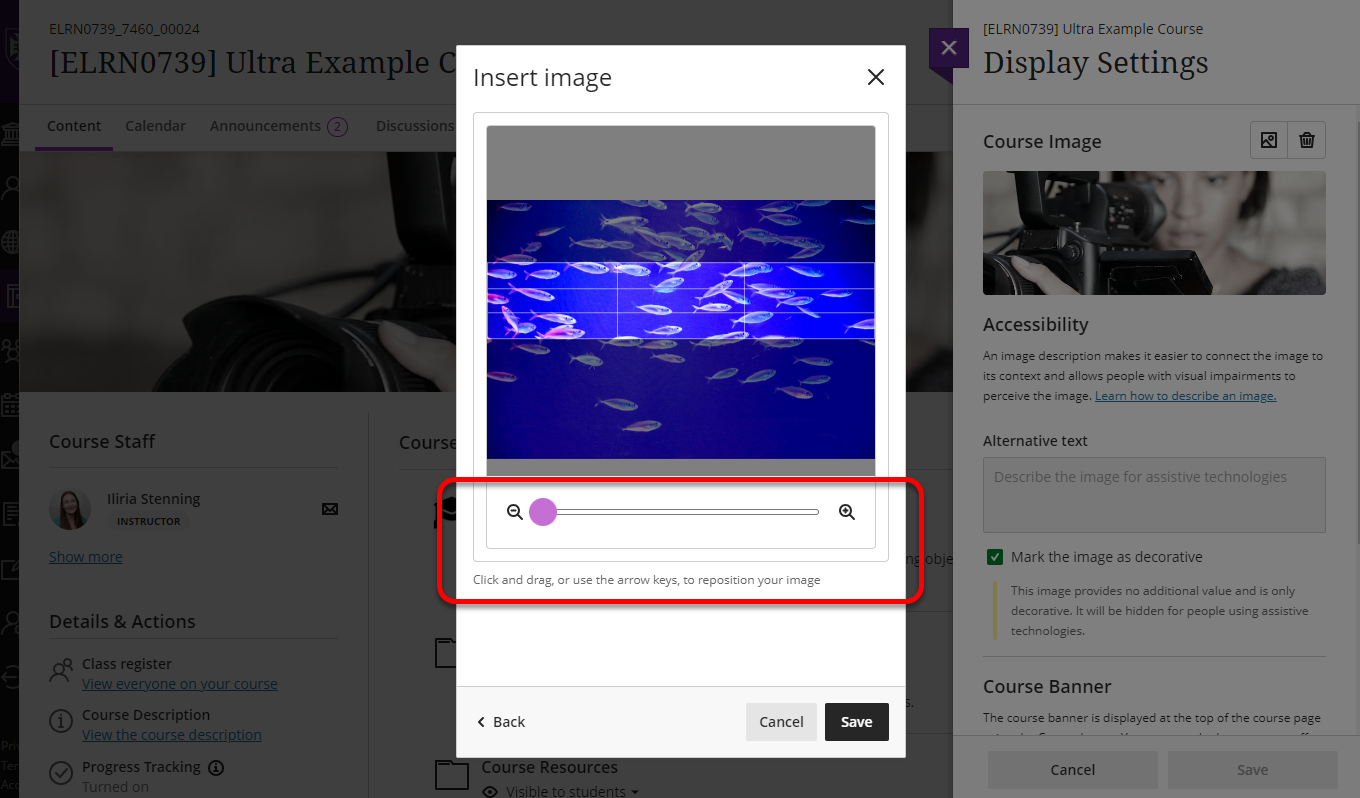Click the Accessibility heading

coord(1035,325)
